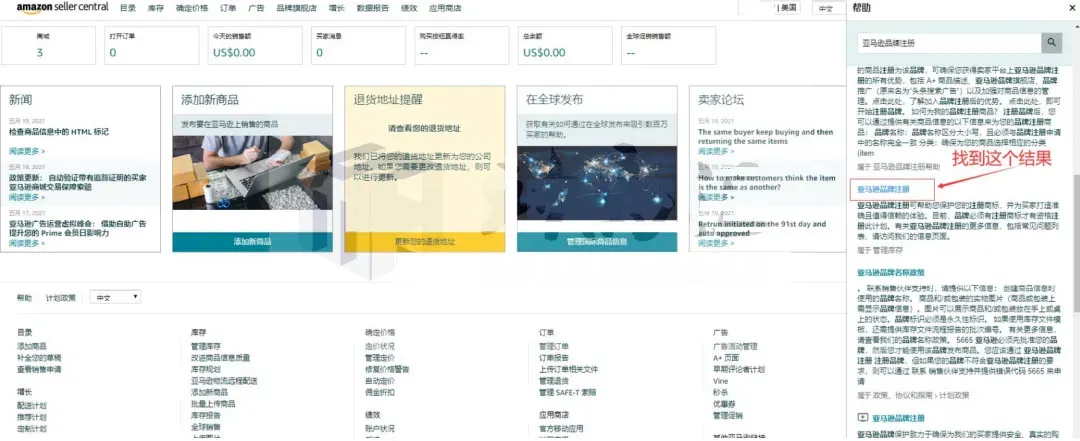Click the 管理 SAFE-T 索赔 footer link
The height and width of the screenshot is (441, 1080).
[568, 392]
